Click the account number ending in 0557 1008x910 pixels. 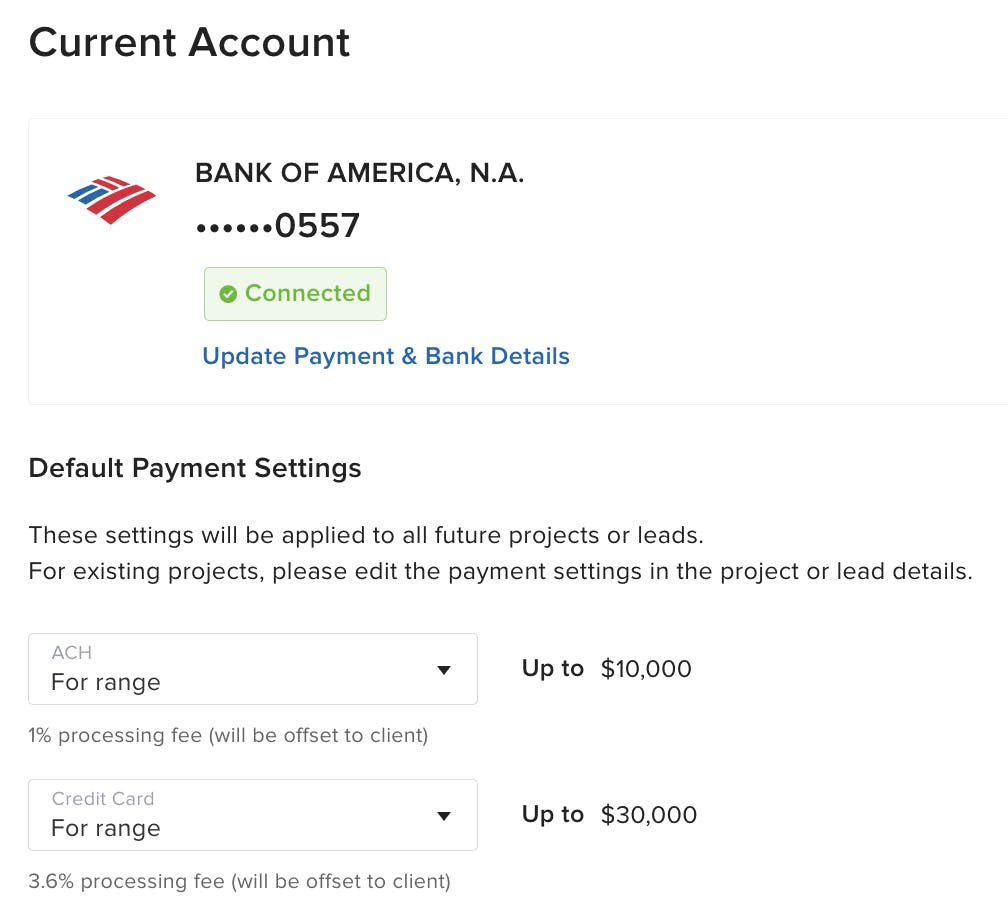point(277,225)
